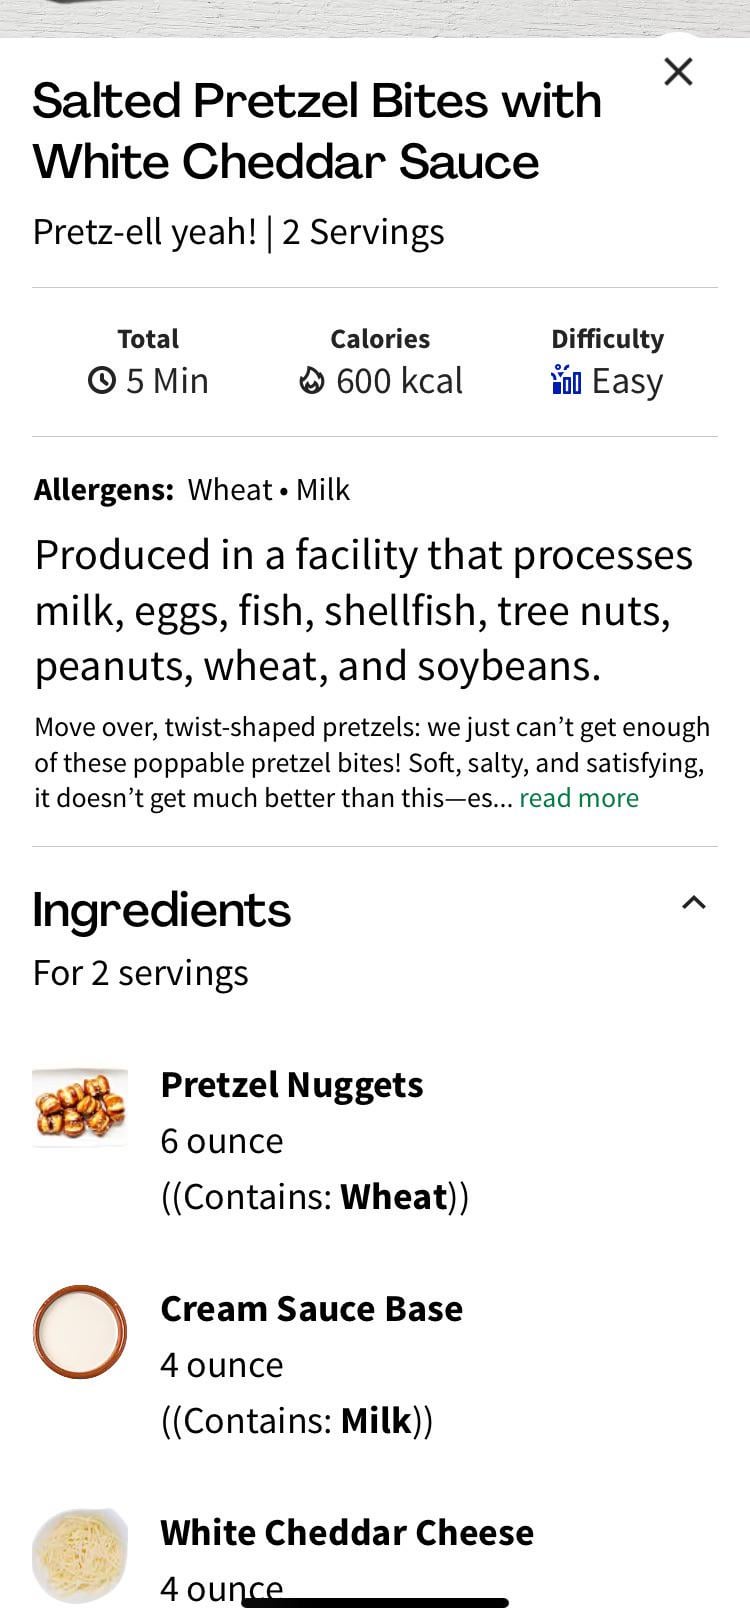Tap the Allergens label
This screenshot has height=1624, width=750.
click(104, 490)
